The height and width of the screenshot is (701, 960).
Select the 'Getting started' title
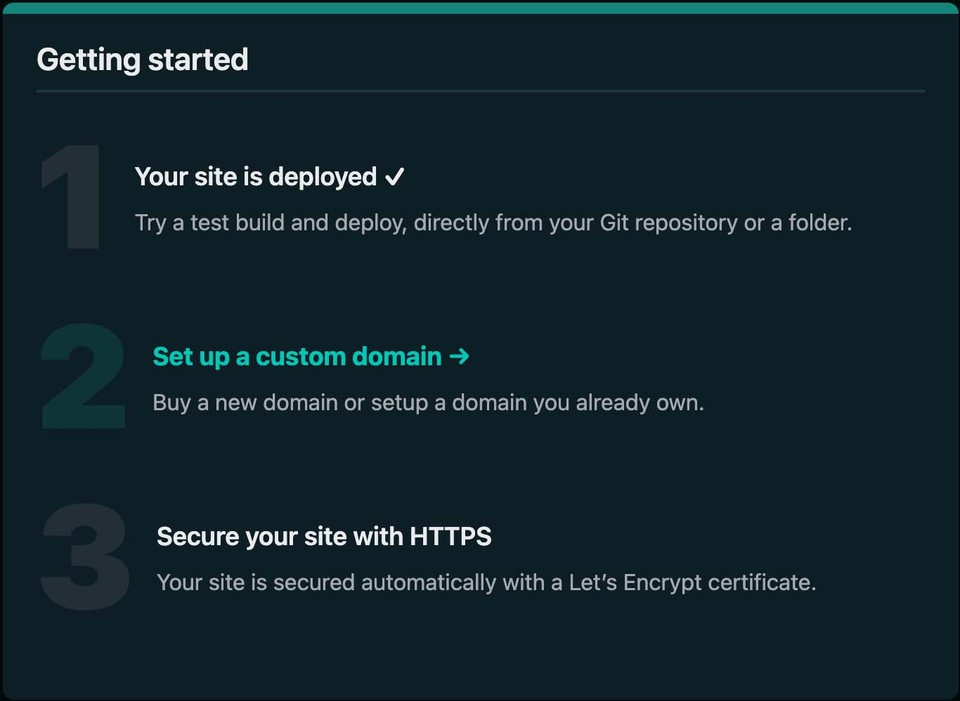click(142, 59)
